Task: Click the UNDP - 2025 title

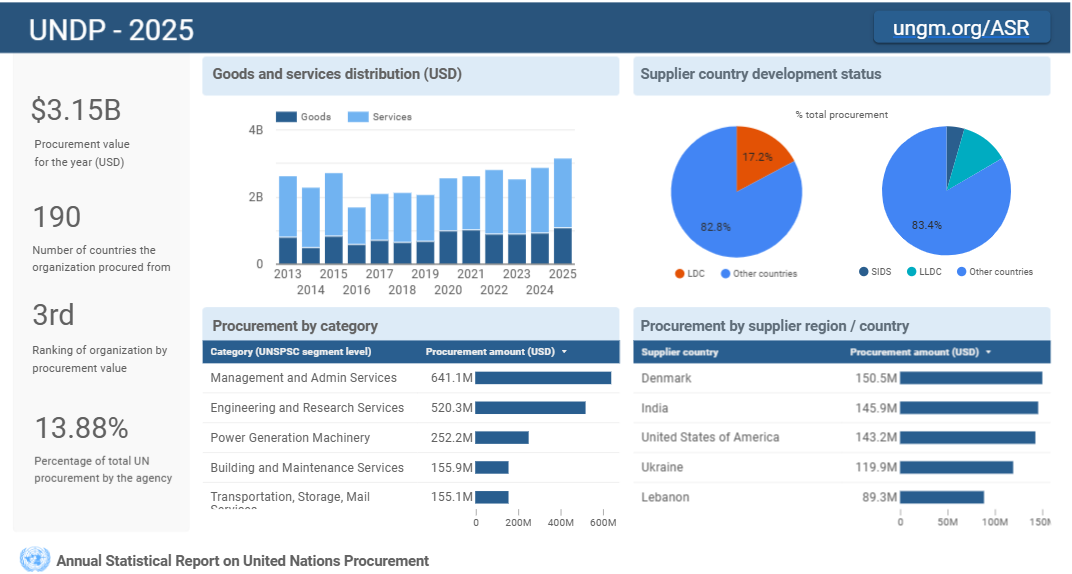Action: 111,30
